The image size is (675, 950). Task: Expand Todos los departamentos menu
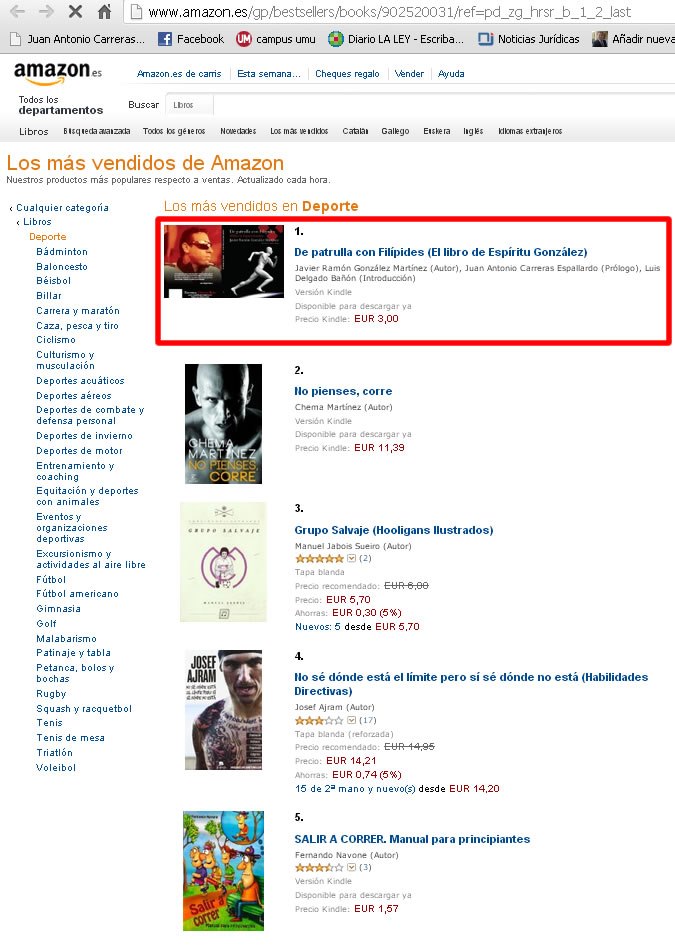point(61,105)
